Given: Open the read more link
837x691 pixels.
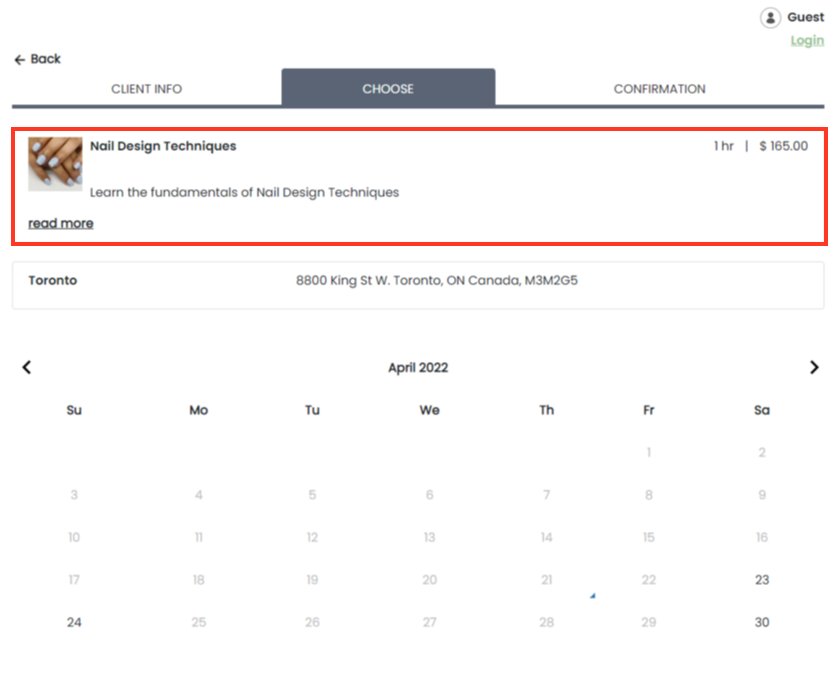Looking at the screenshot, I should point(61,223).
